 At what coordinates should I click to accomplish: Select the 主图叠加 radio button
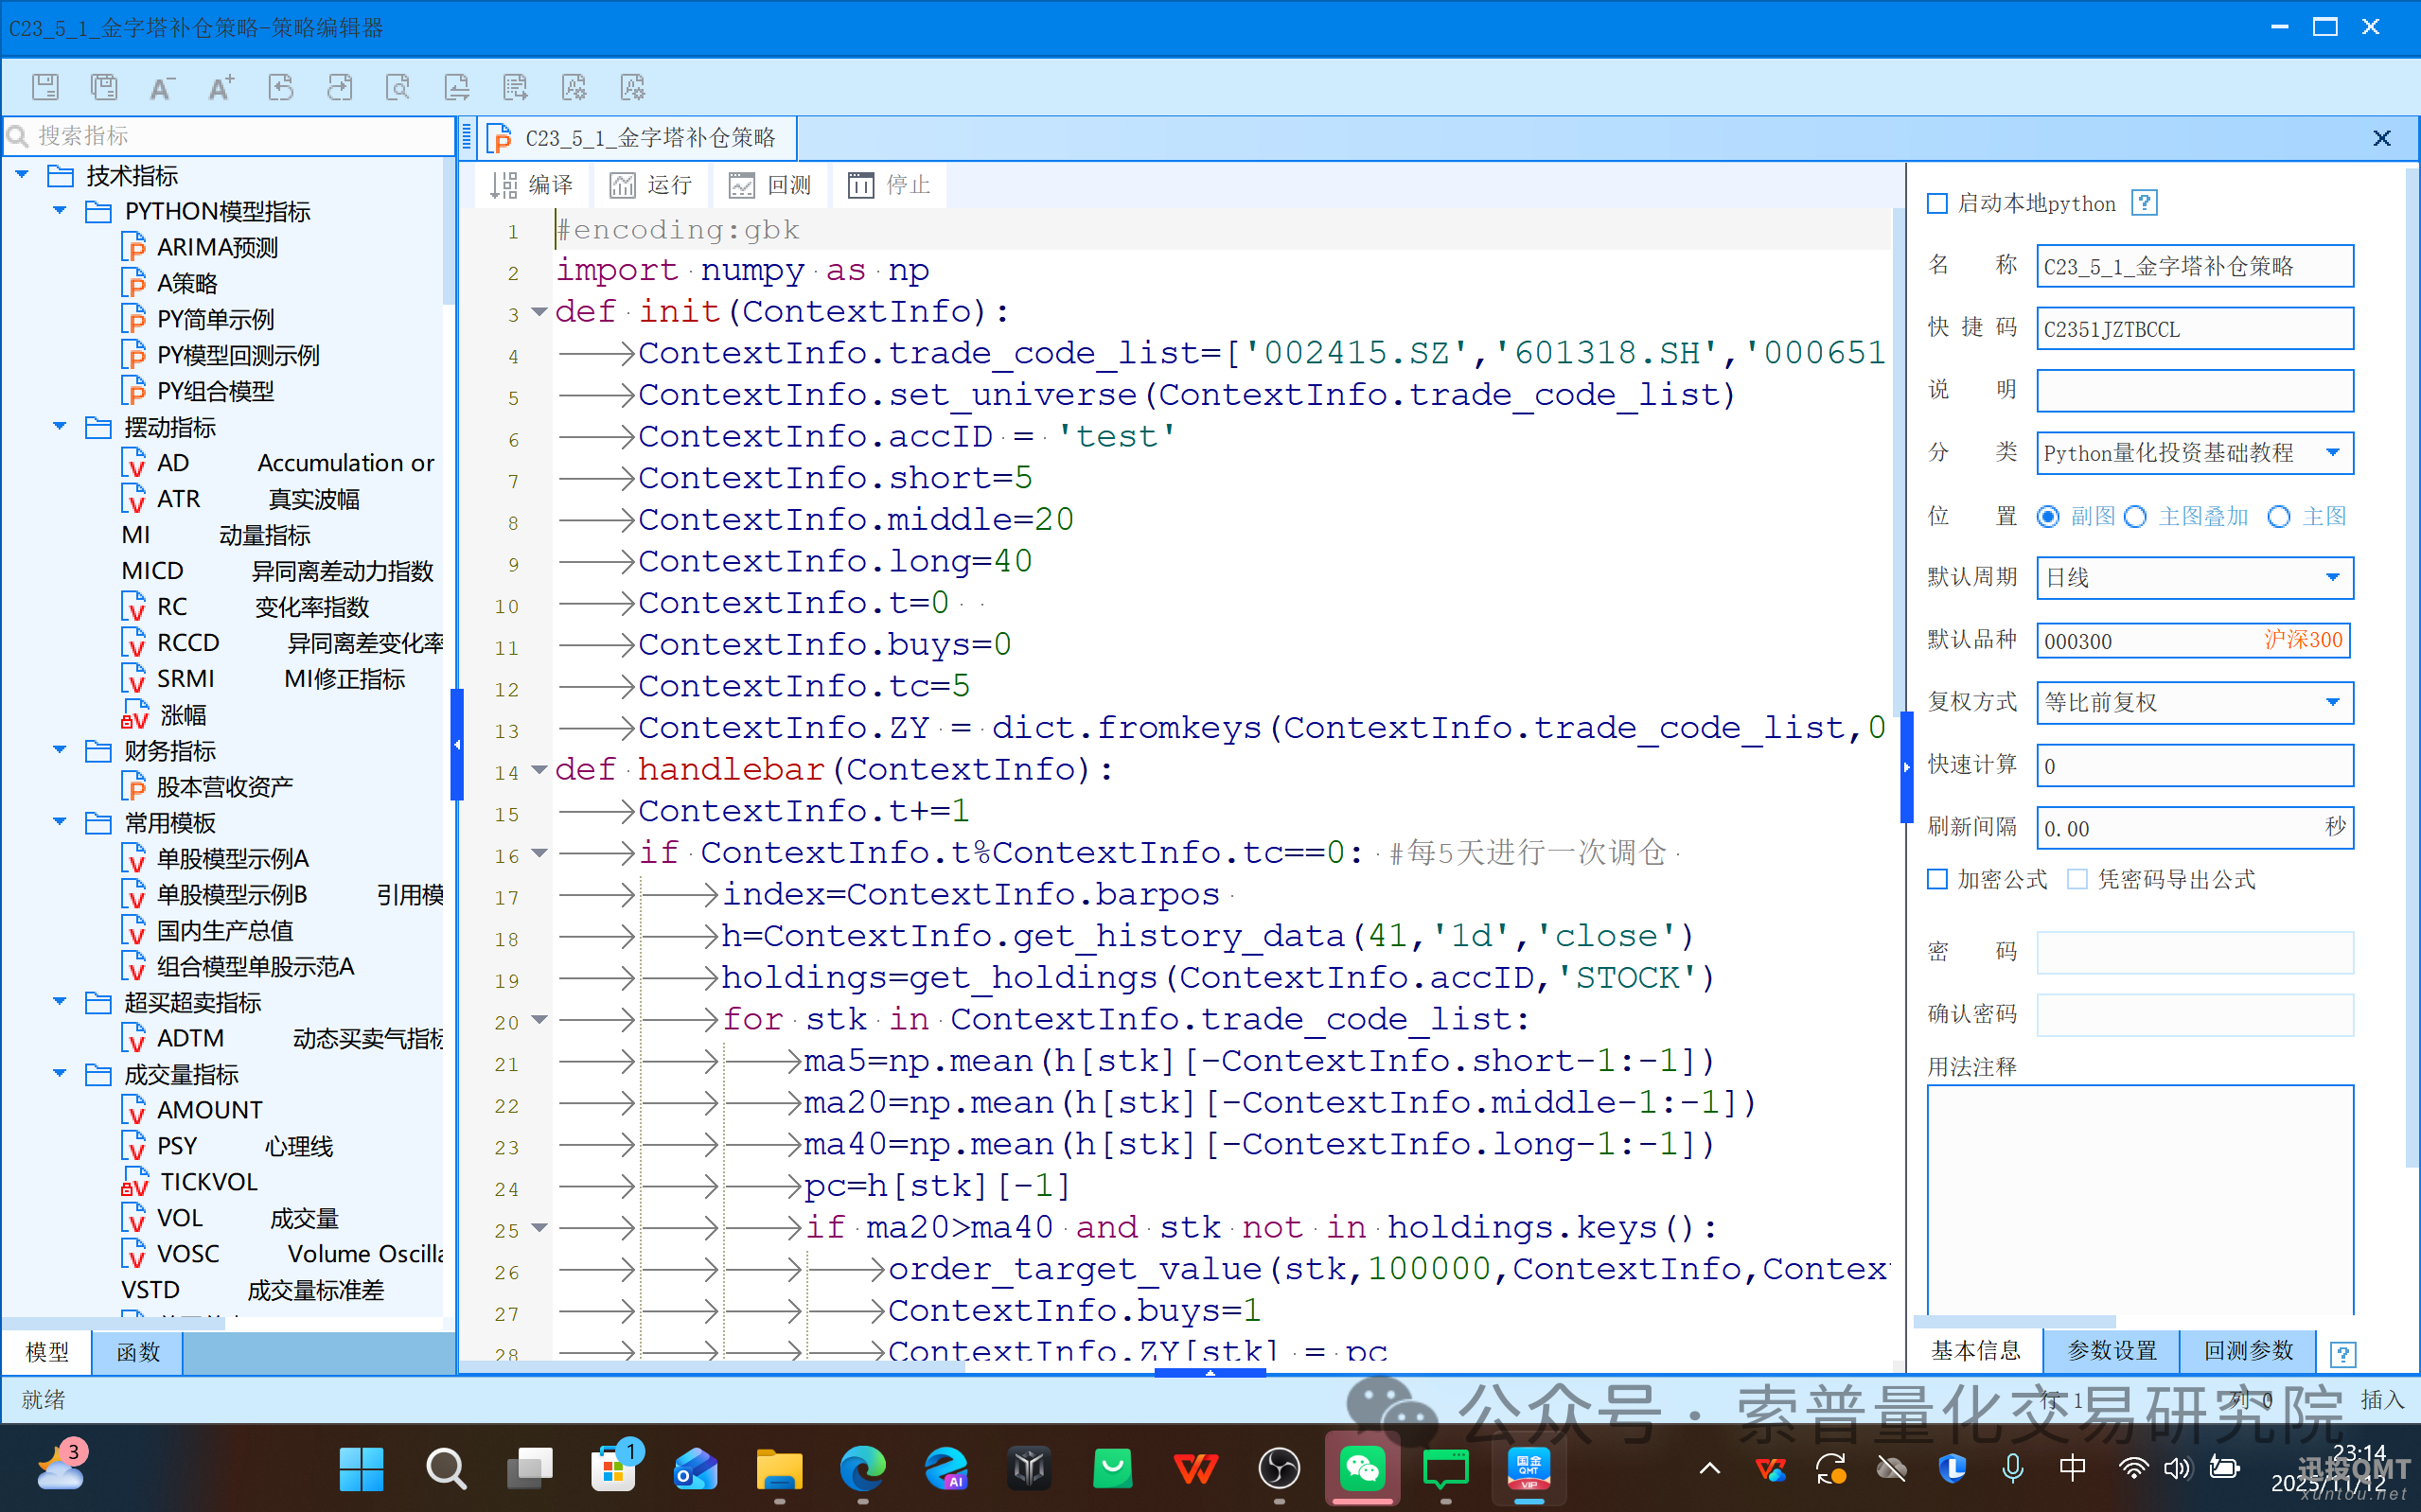[x=2135, y=517]
